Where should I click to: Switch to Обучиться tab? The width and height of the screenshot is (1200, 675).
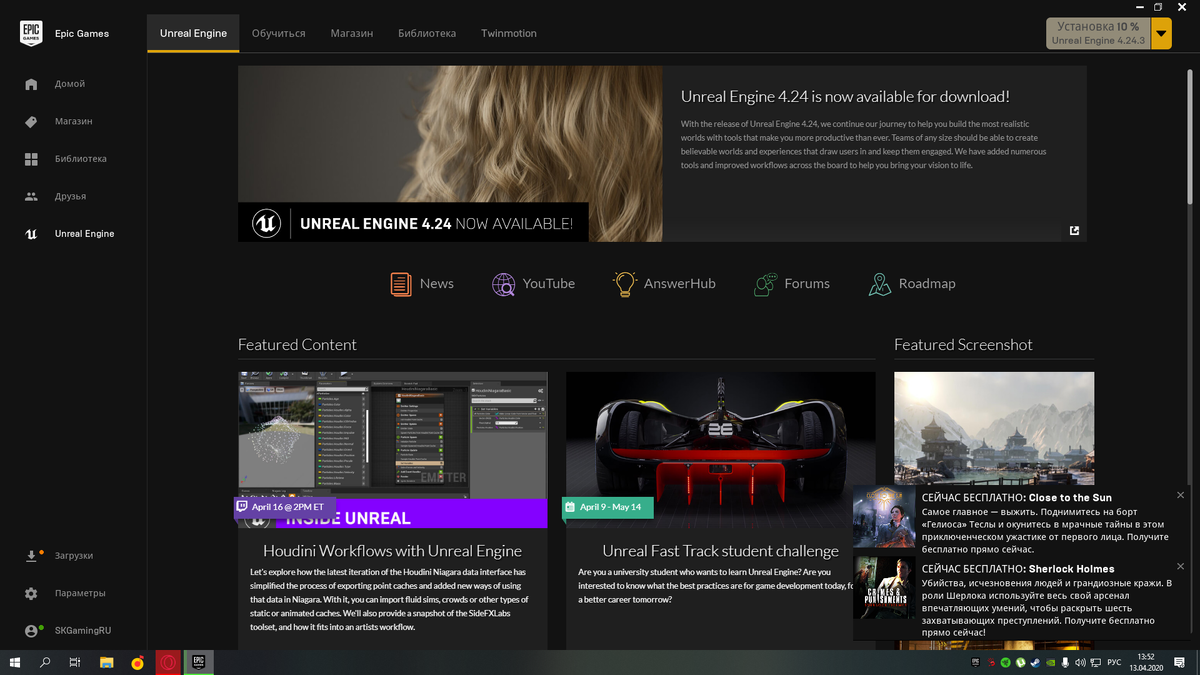279,33
